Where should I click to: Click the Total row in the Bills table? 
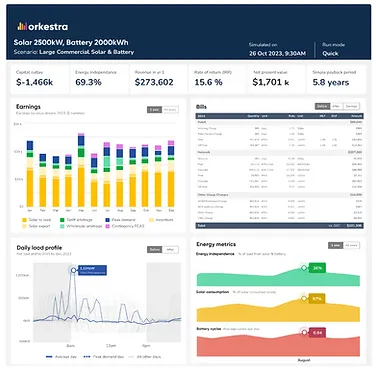(x=279, y=226)
